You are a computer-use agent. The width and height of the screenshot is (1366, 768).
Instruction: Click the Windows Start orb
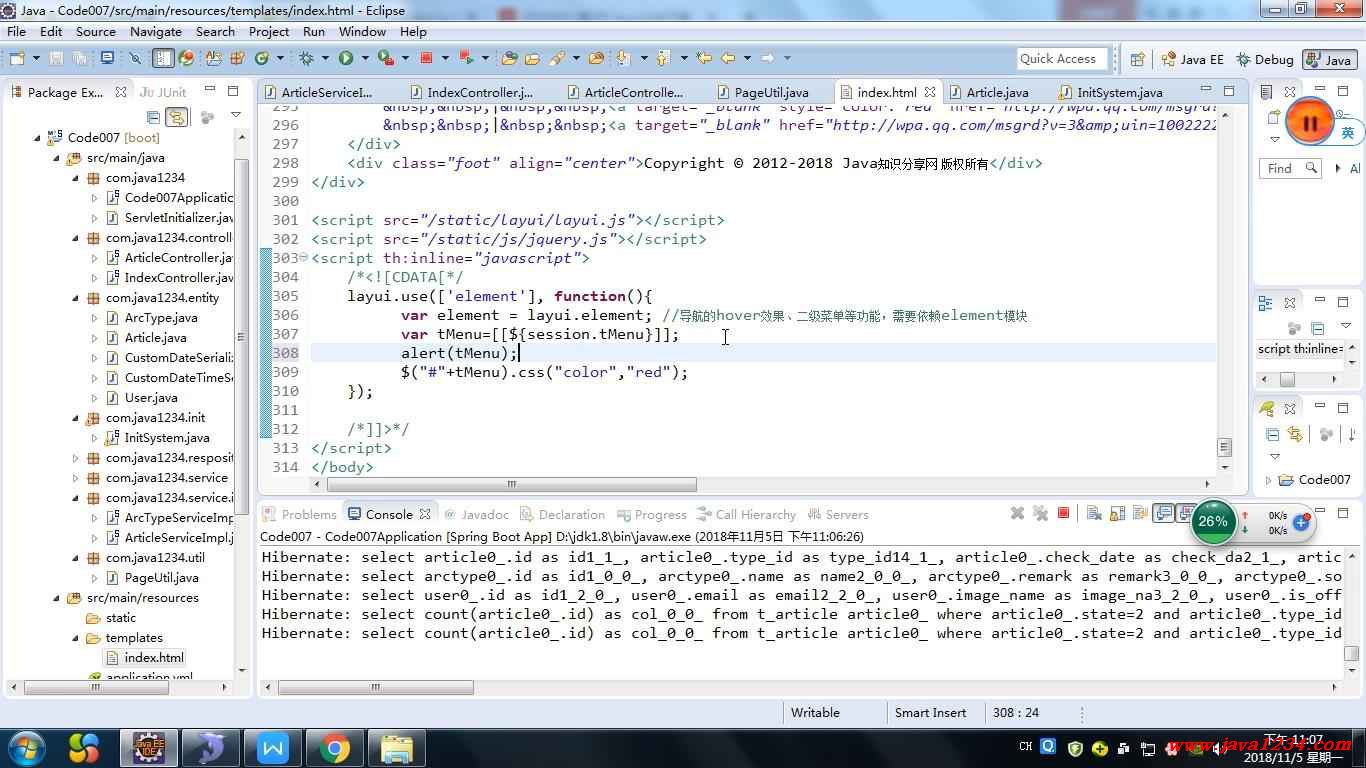pos(27,747)
